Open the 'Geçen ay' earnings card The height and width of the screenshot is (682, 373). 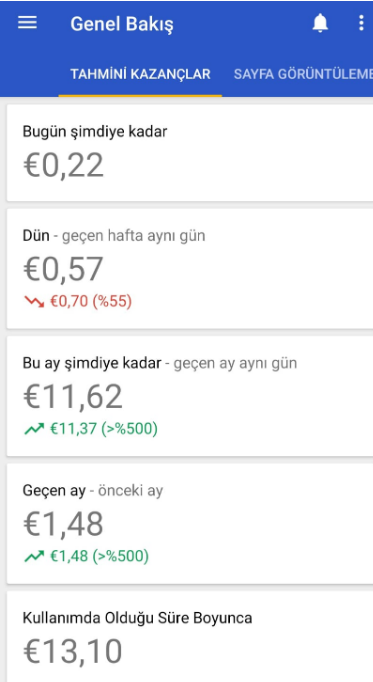pos(190,523)
